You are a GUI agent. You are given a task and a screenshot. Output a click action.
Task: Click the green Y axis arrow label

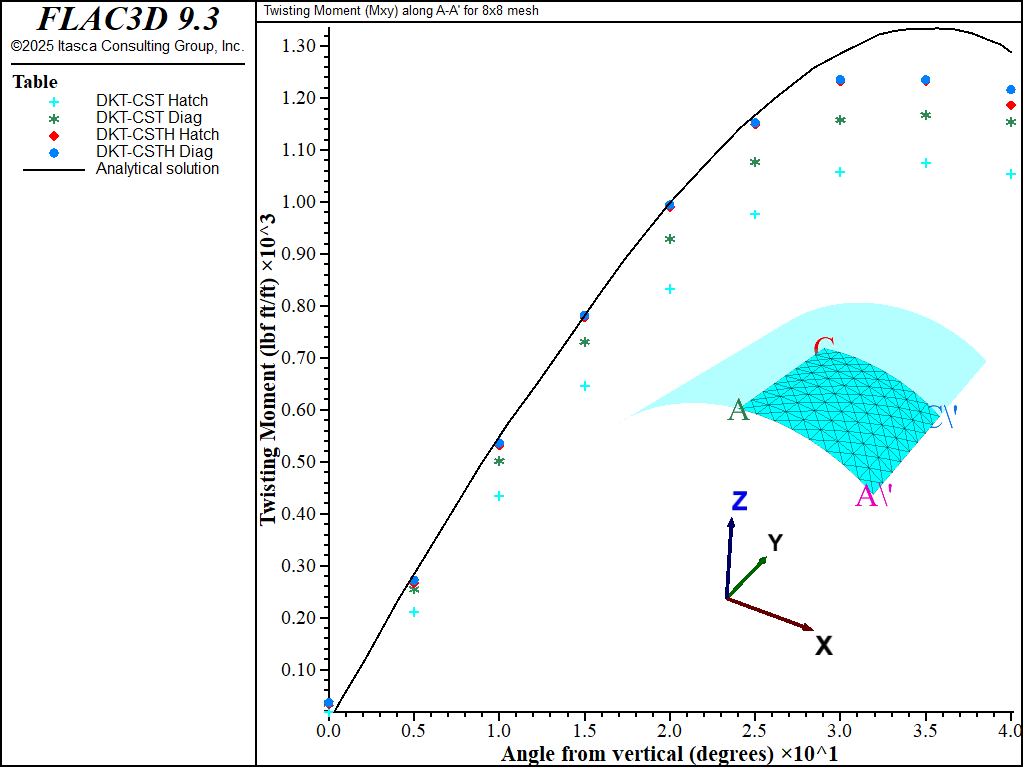pos(774,543)
